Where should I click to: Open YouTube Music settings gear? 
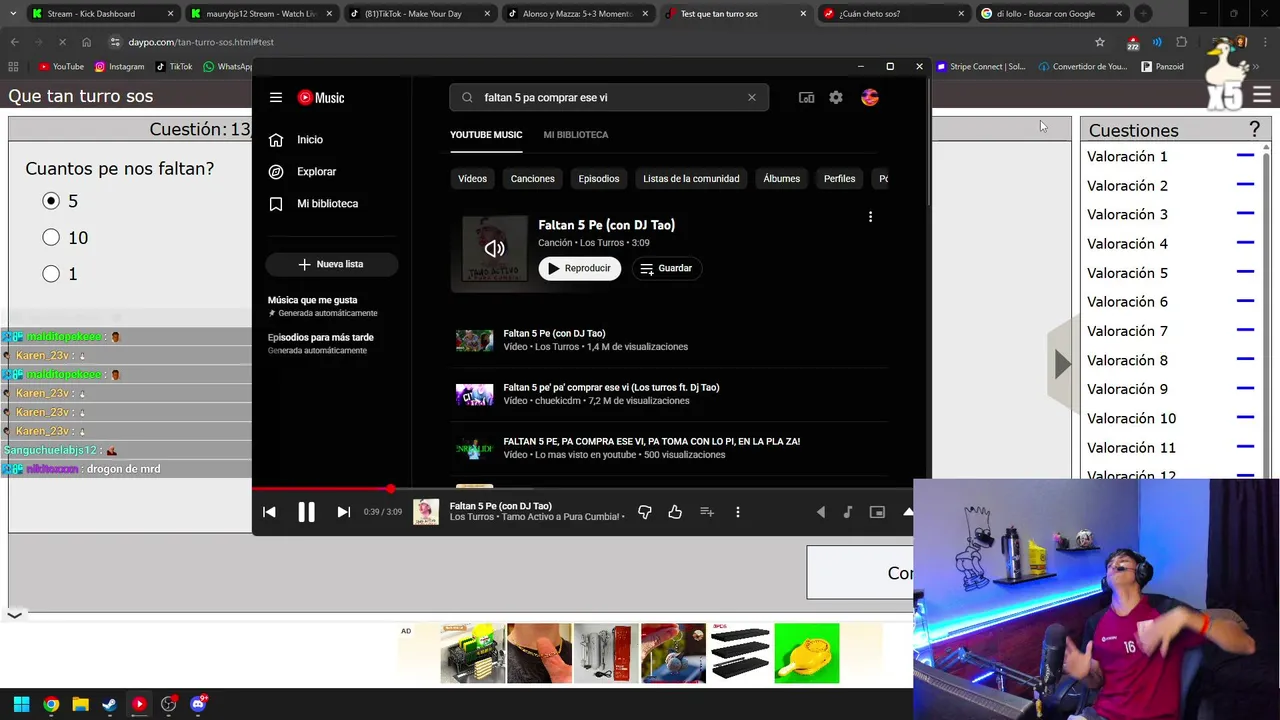click(x=836, y=98)
